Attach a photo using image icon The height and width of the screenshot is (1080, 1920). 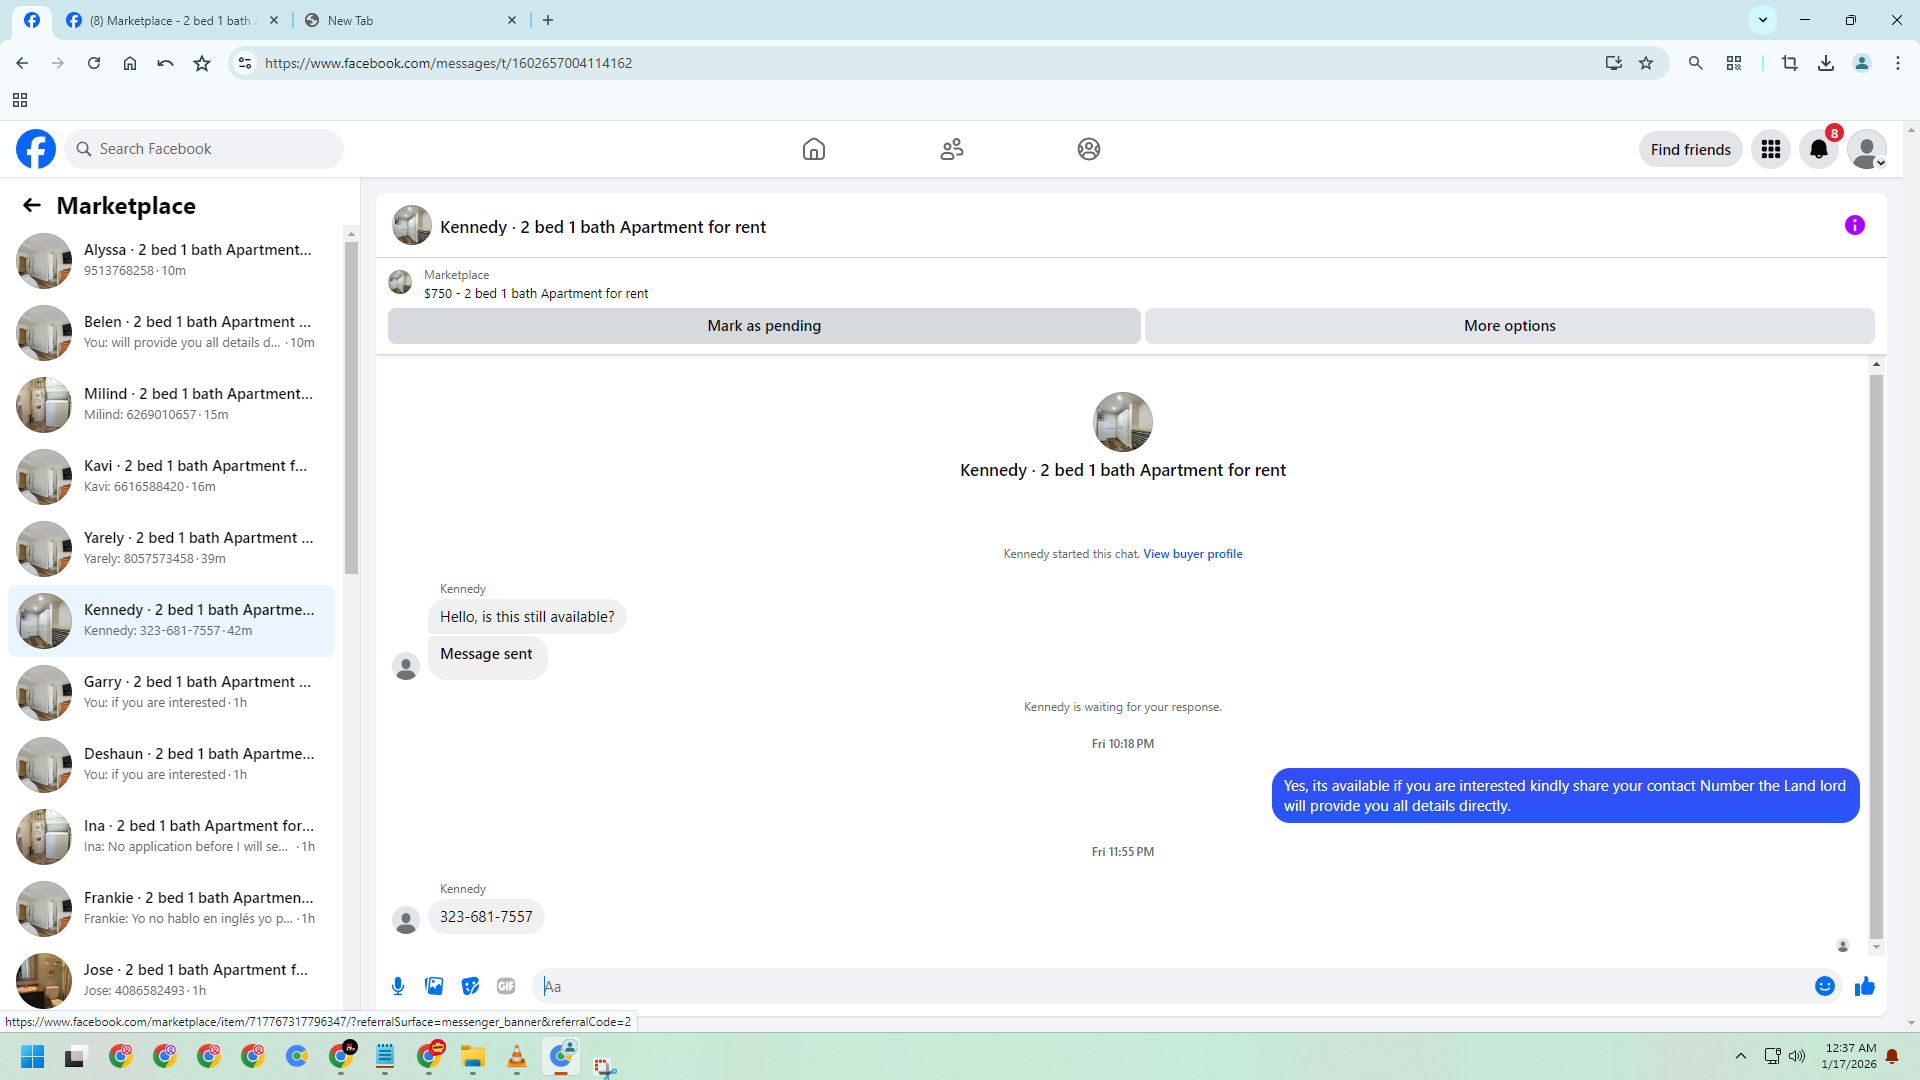(434, 986)
